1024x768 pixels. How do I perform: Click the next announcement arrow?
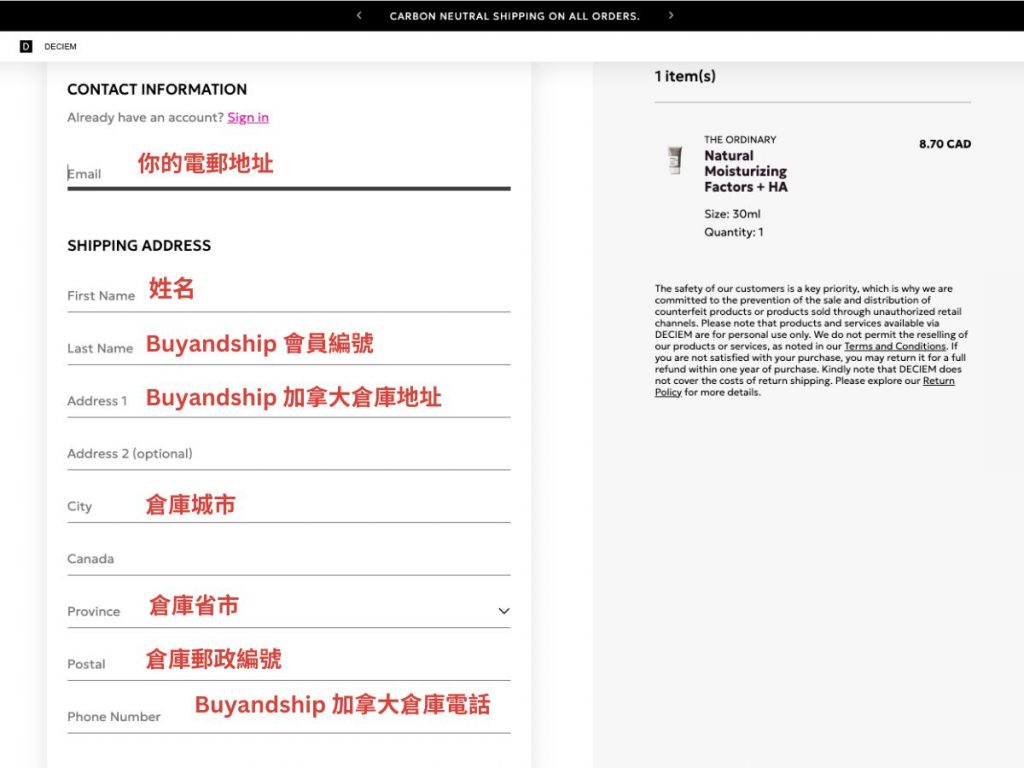(x=671, y=15)
